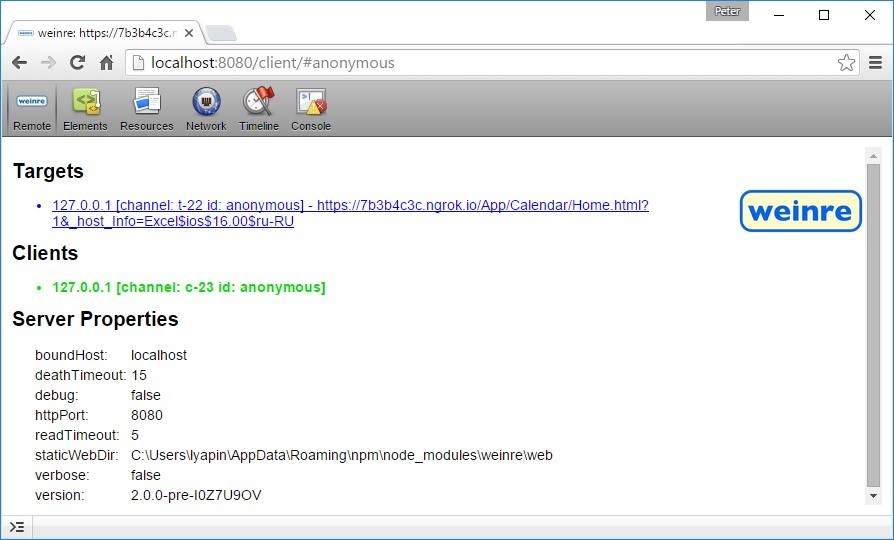Maximize the browser window
Viewport: 894px width, 540px height.
coord(824,15)
